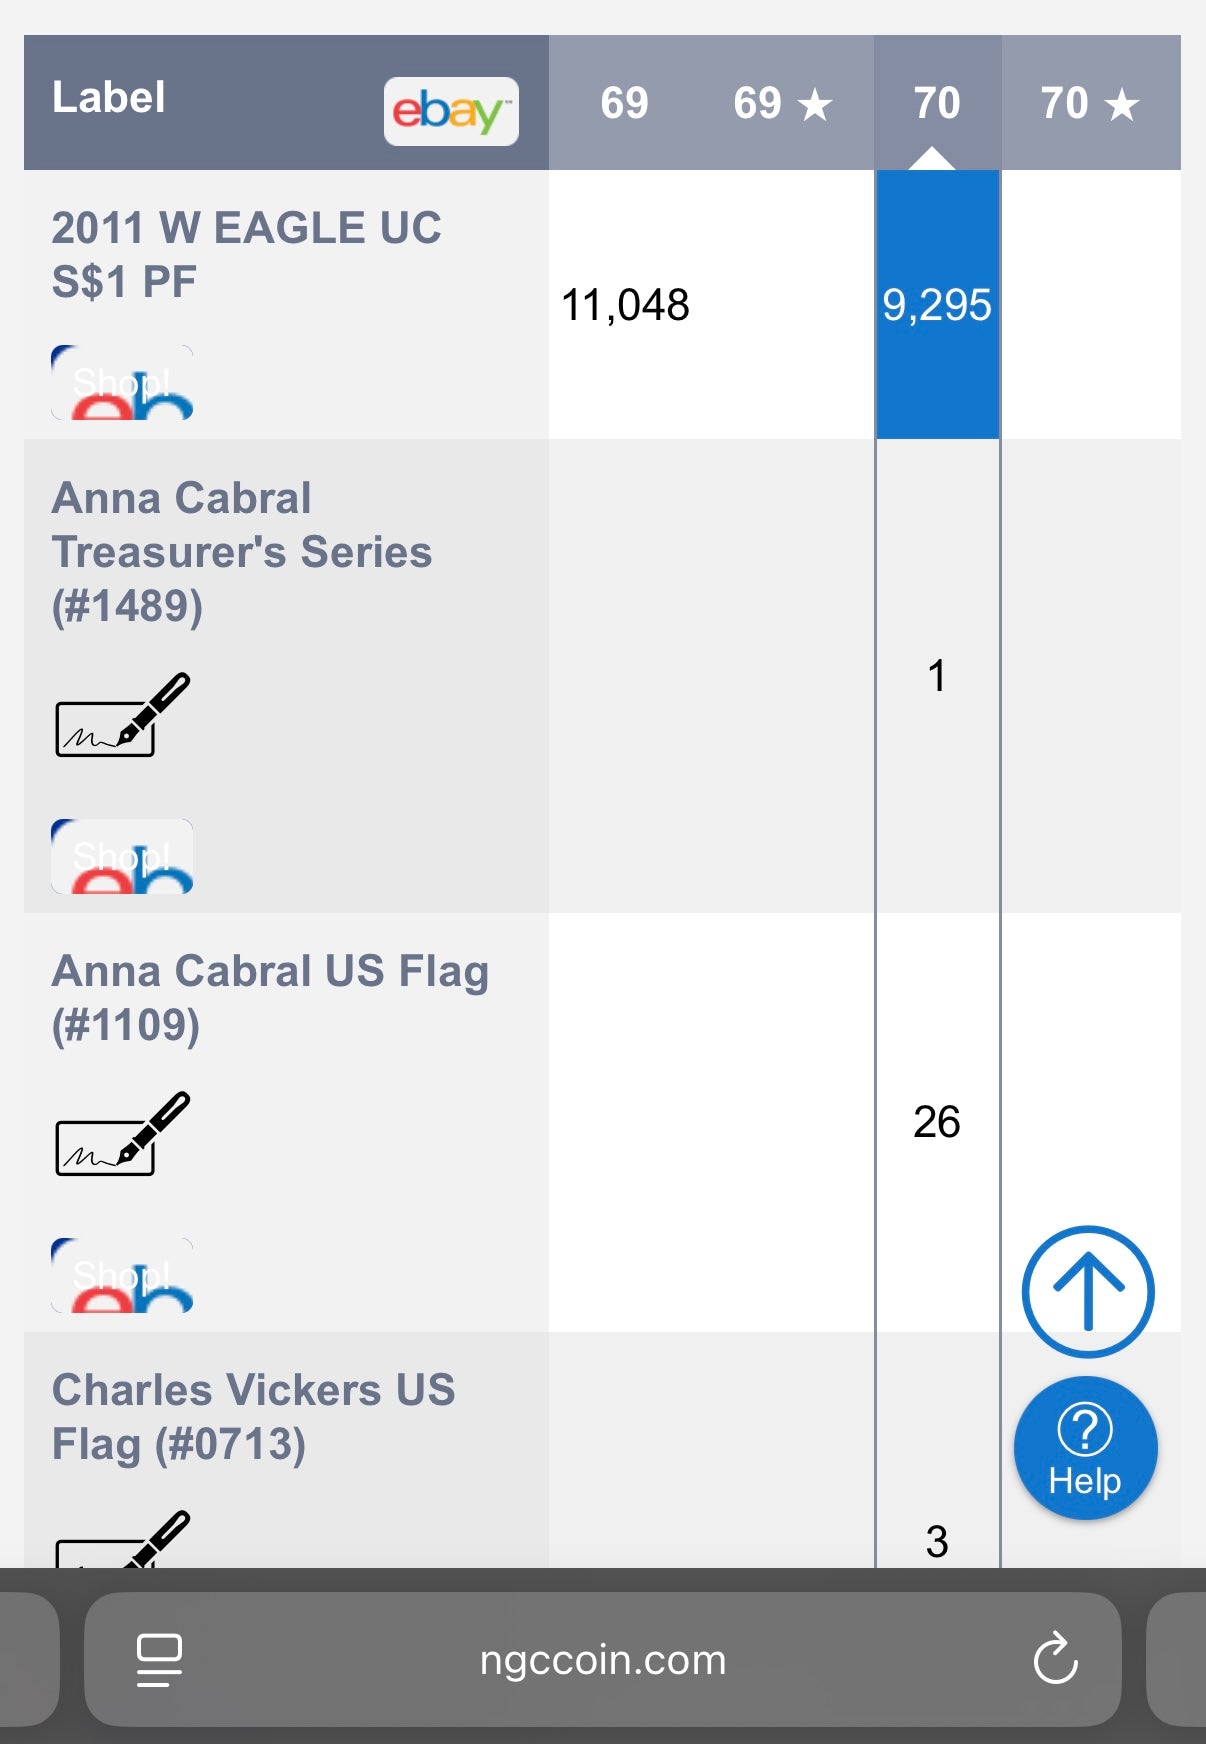Select the grade 69 column header
This screenshot has width=1206, height=1744.
624,103
